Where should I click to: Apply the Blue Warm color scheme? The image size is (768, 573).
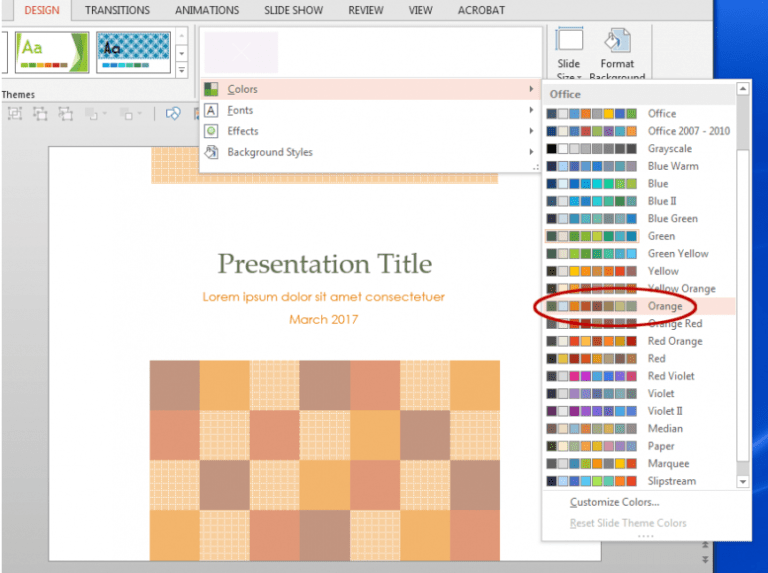point(640,166)
